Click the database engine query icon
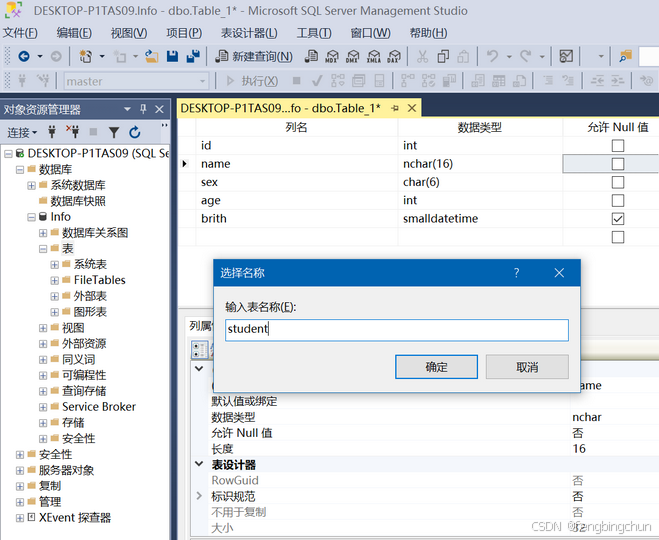Image resolution: width=659 pixels, height=540 pixels. click(311, 56)
